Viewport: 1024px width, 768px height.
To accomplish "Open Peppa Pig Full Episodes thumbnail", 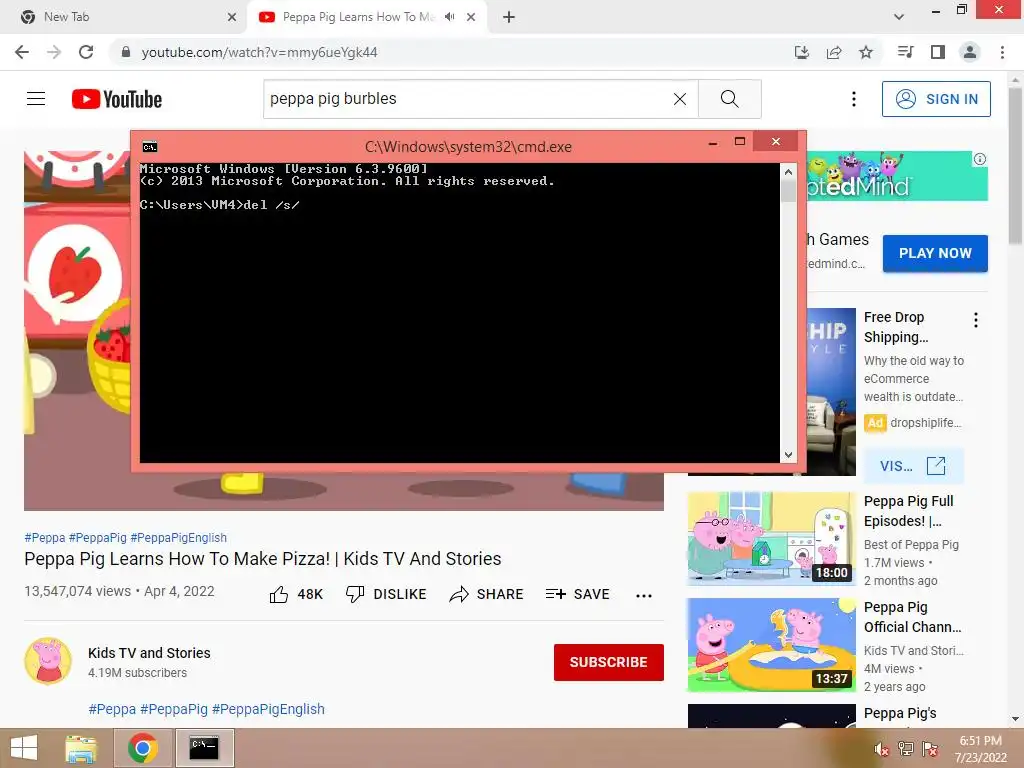I will pyautogui.click(x=771, y=538).
